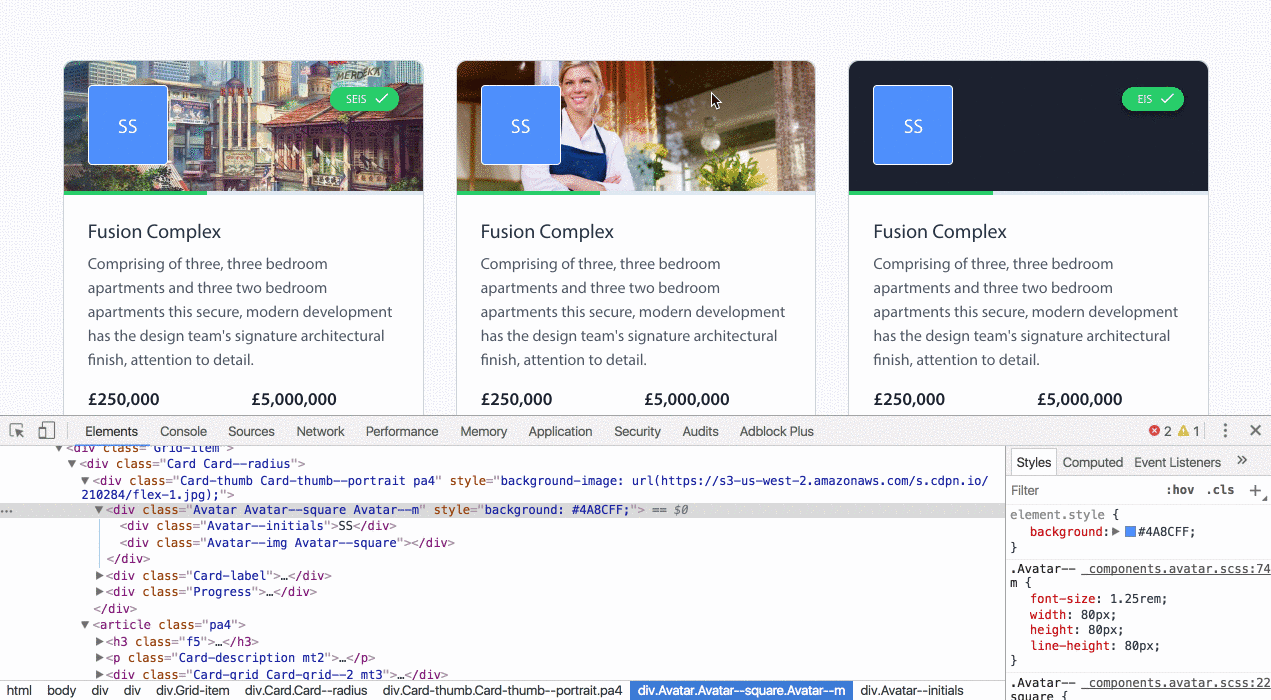Switch to the Application tab
The height and width of the screenshot is (700, 1271).
coord(560,431)
